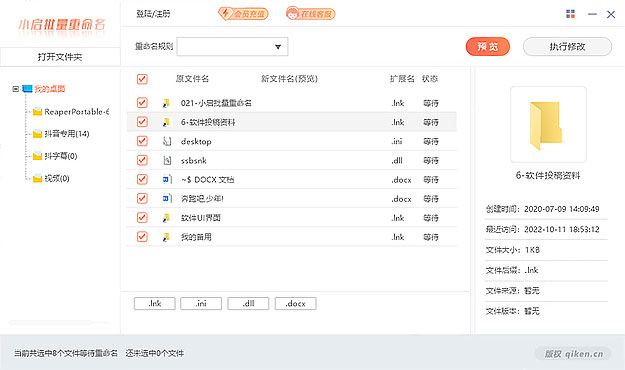Click the desktop.ini file icon
The height and width of the screenshot is (370, 625).
point(167,142)
